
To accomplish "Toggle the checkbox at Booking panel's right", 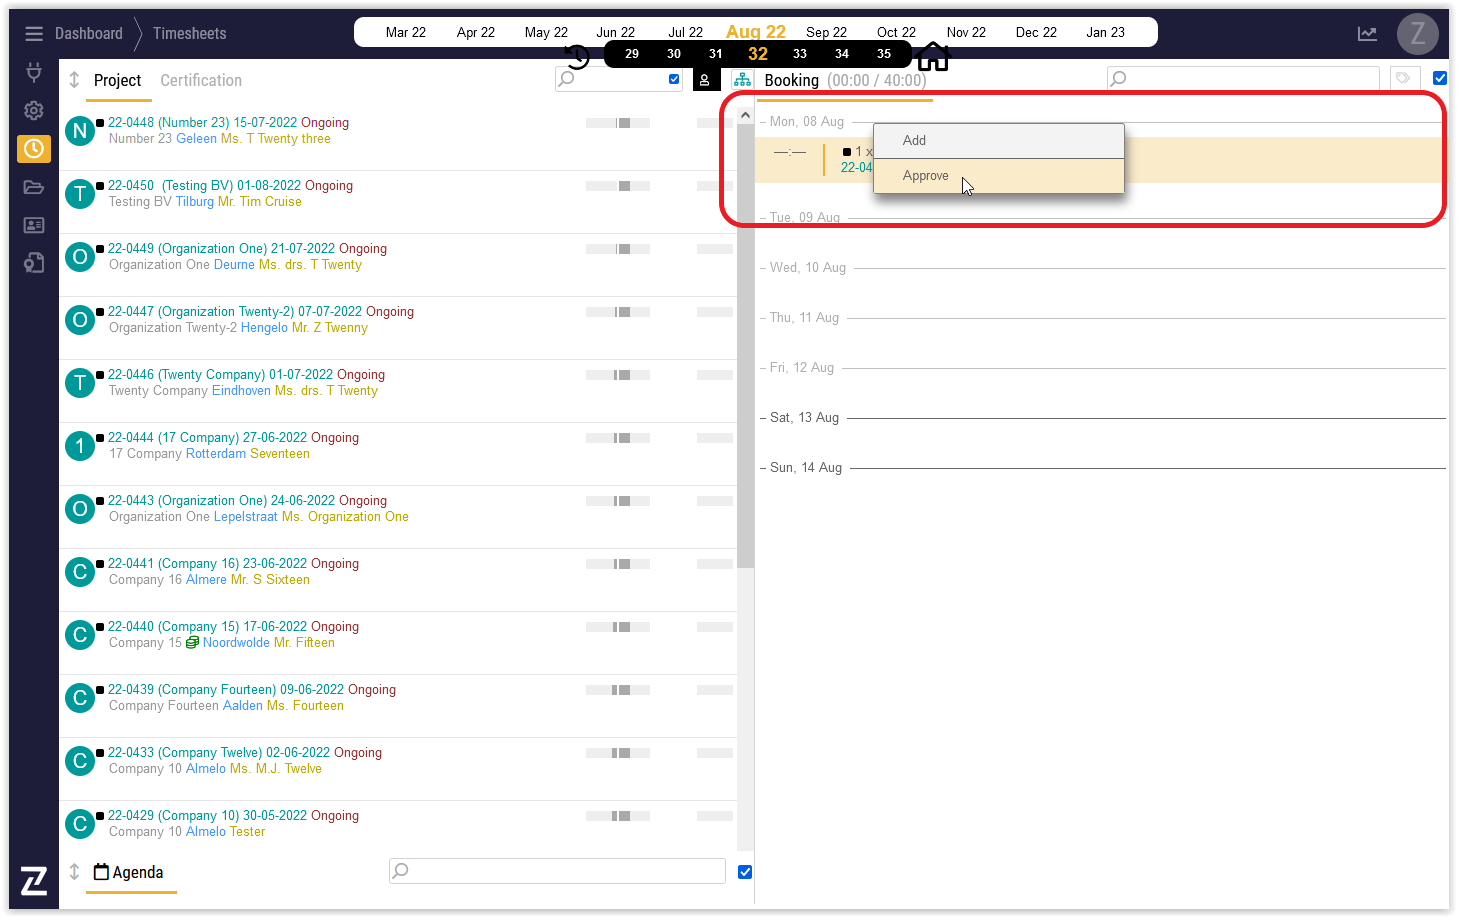I will [x=1440, y=78].
